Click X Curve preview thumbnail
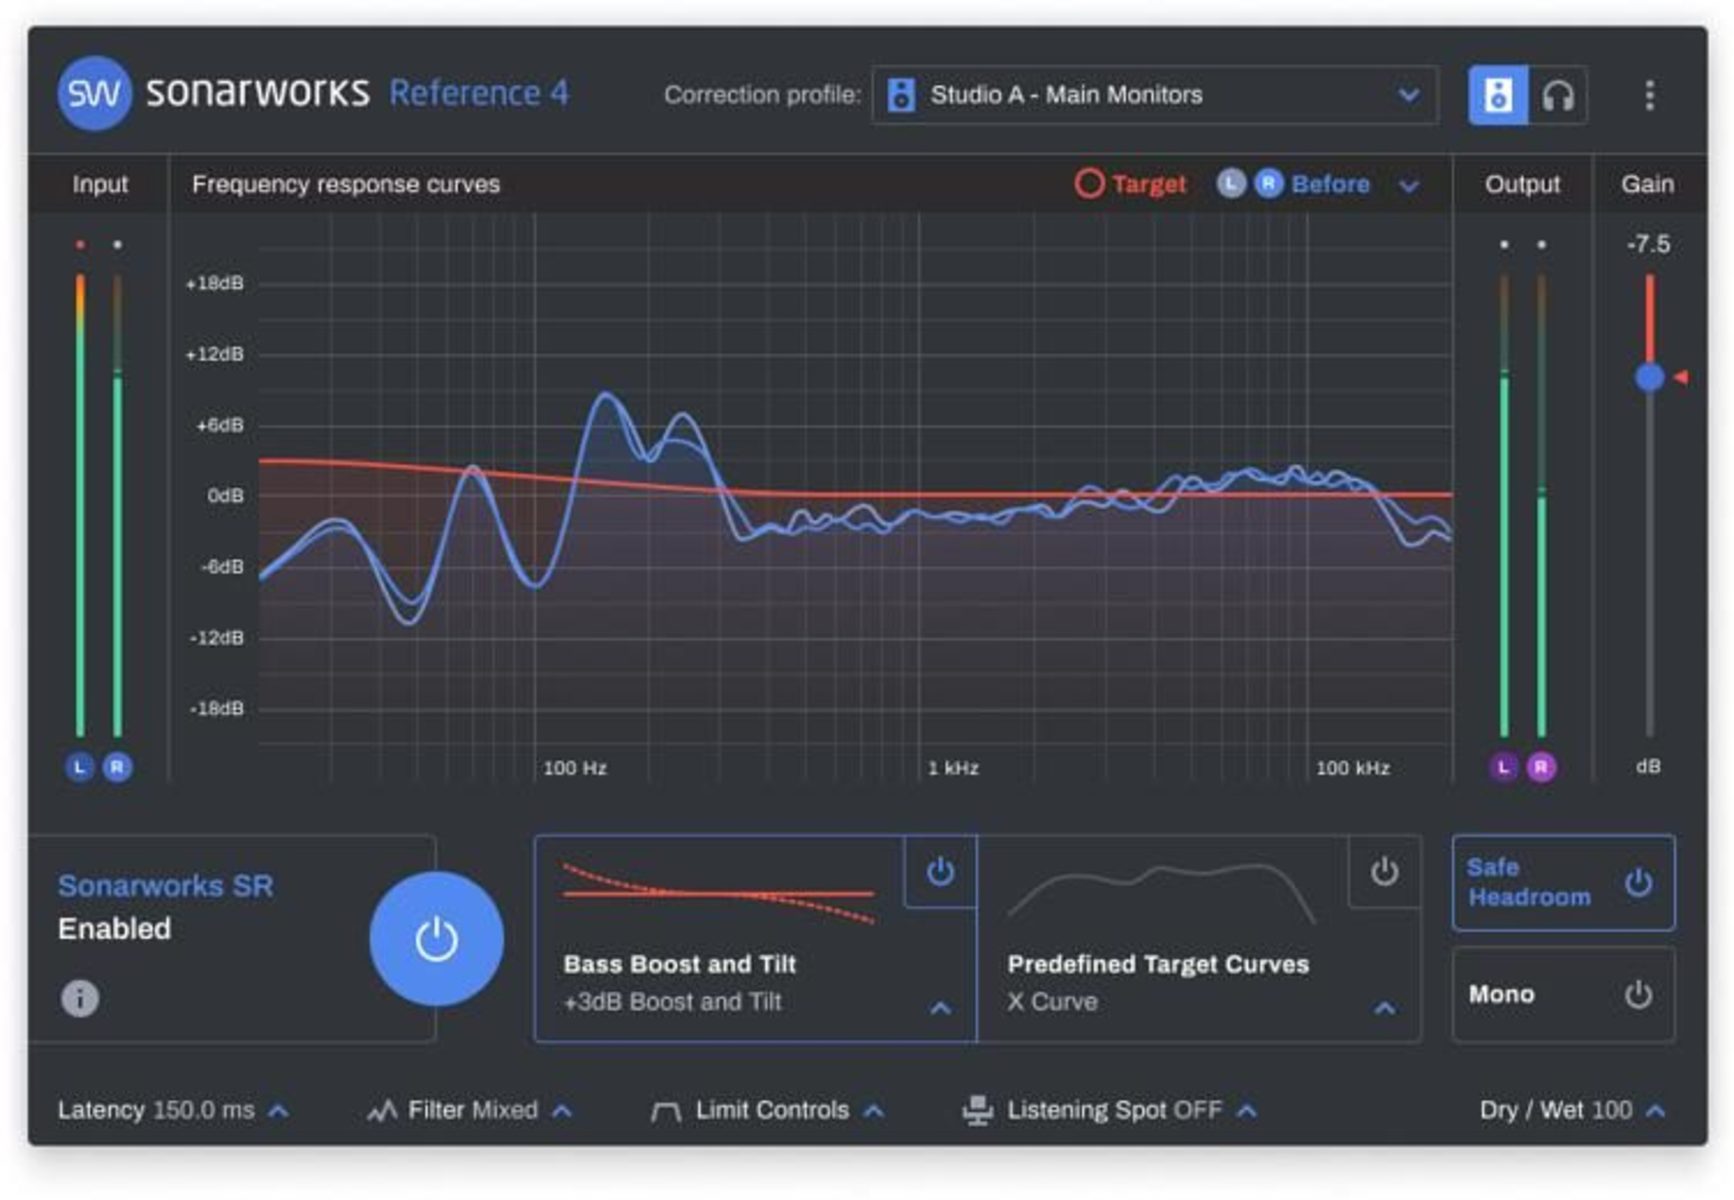The height and width of the screenshot is (1200, 1734). point(1162,892)
